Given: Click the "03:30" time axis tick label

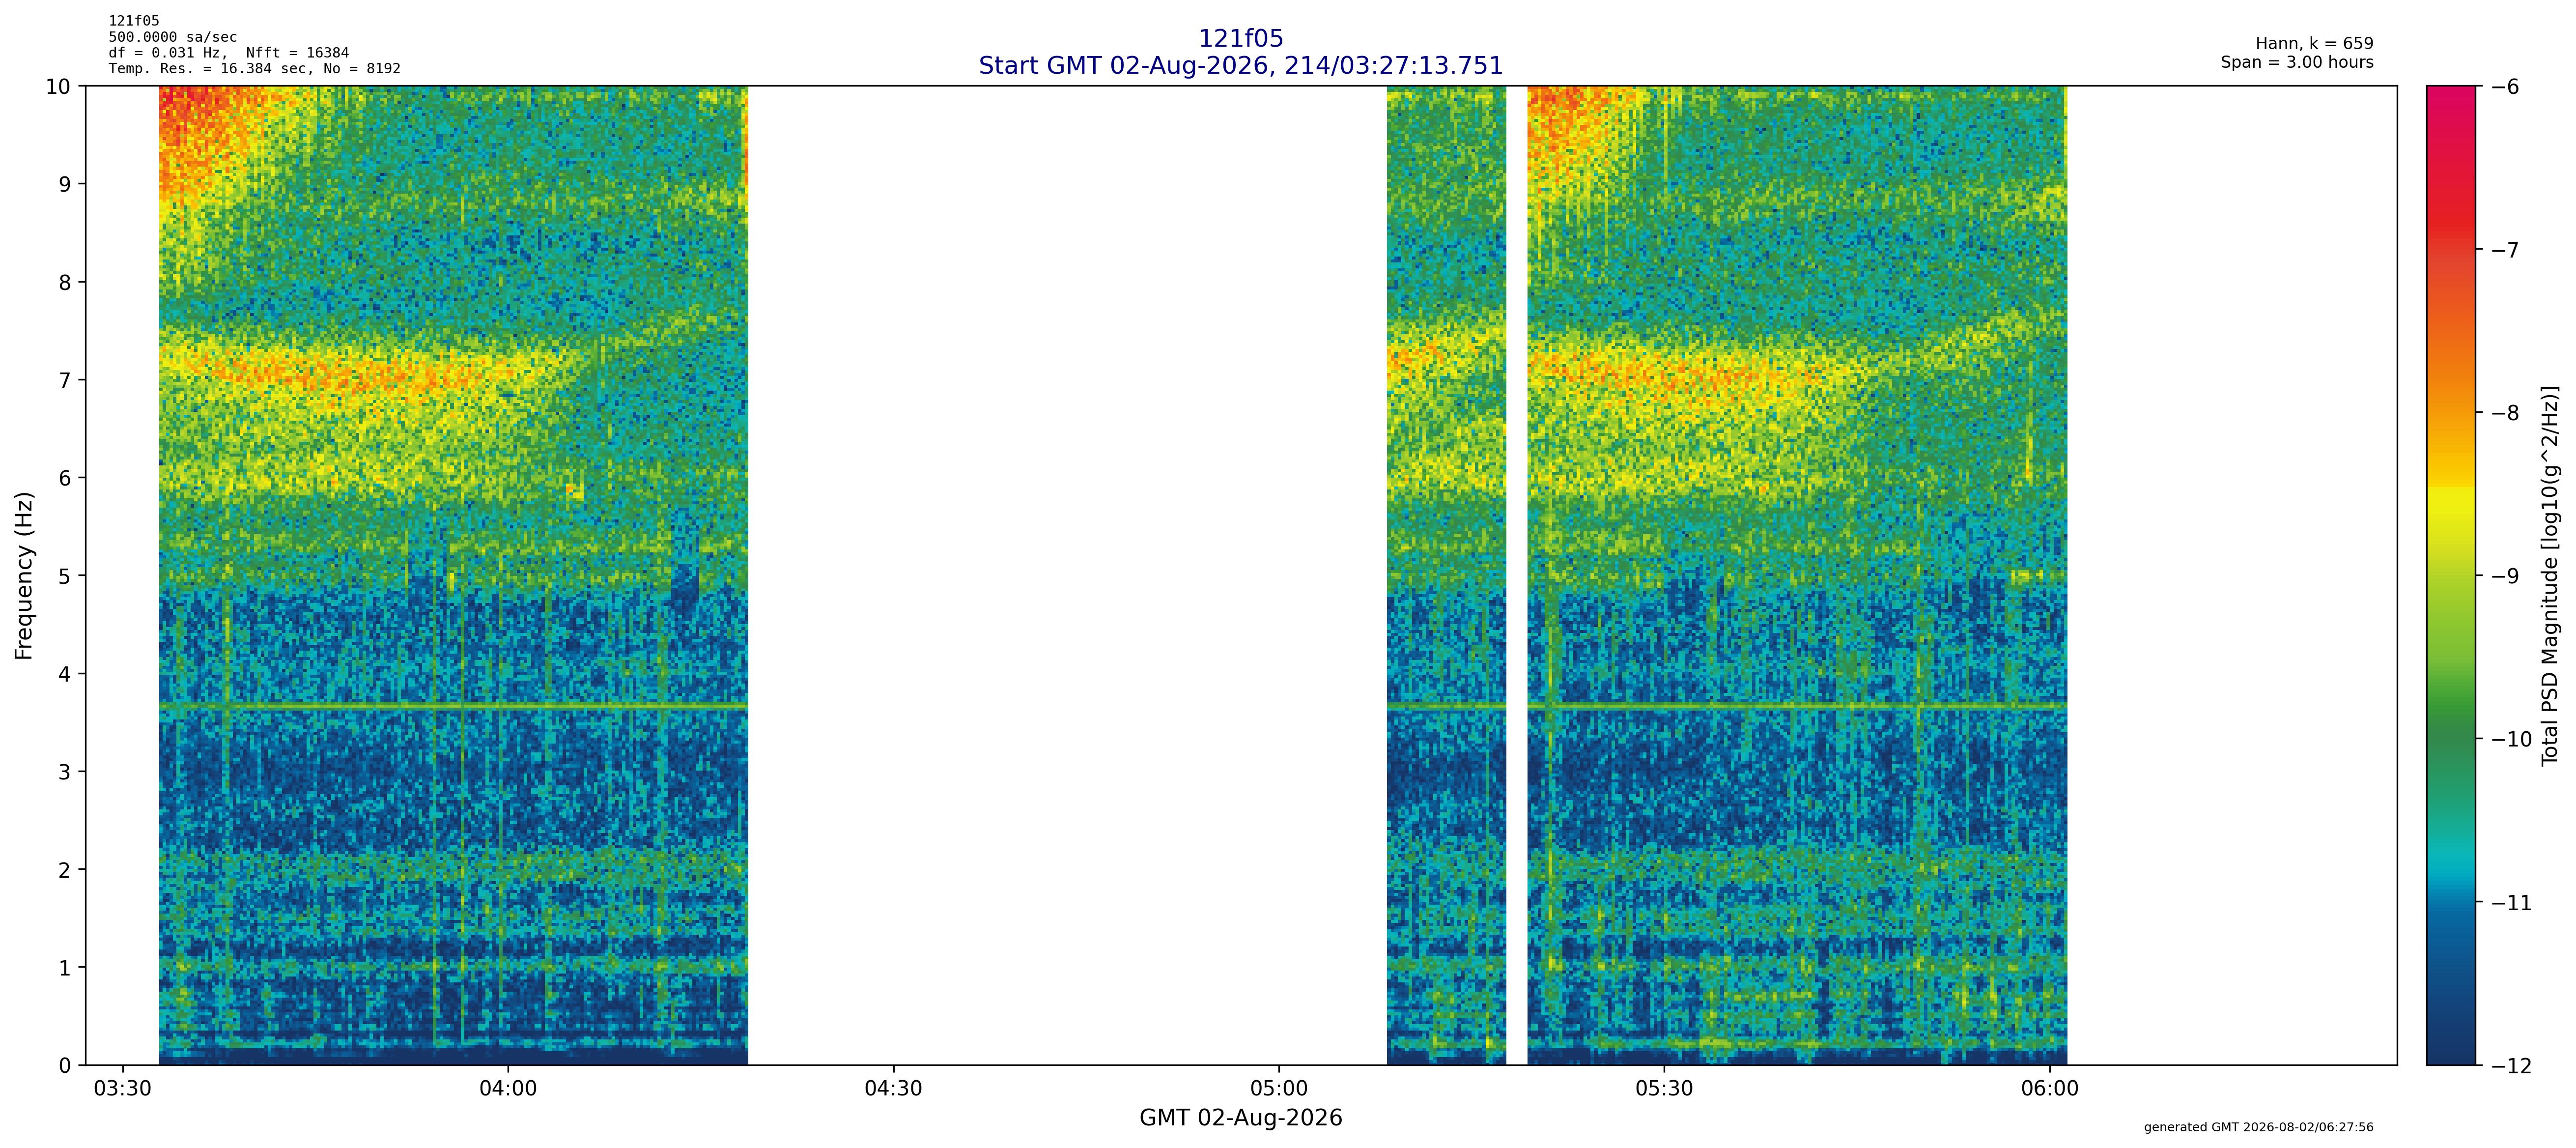Looking at the screenshot, I should click(x=122, y=1088).
